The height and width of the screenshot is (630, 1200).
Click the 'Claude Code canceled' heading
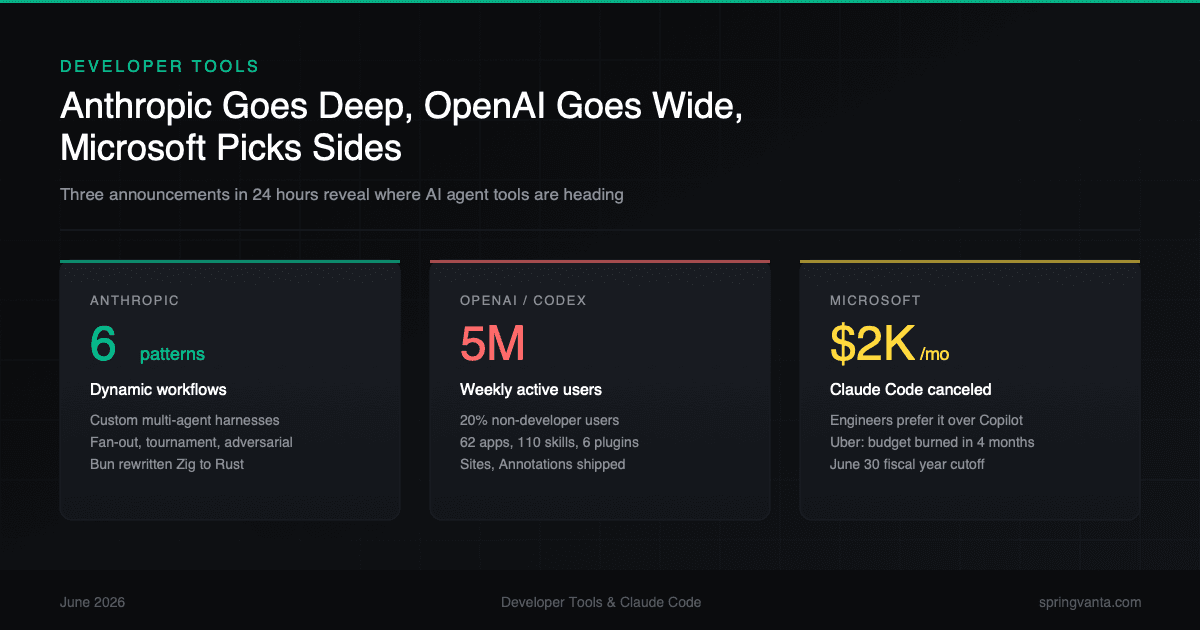911,389
